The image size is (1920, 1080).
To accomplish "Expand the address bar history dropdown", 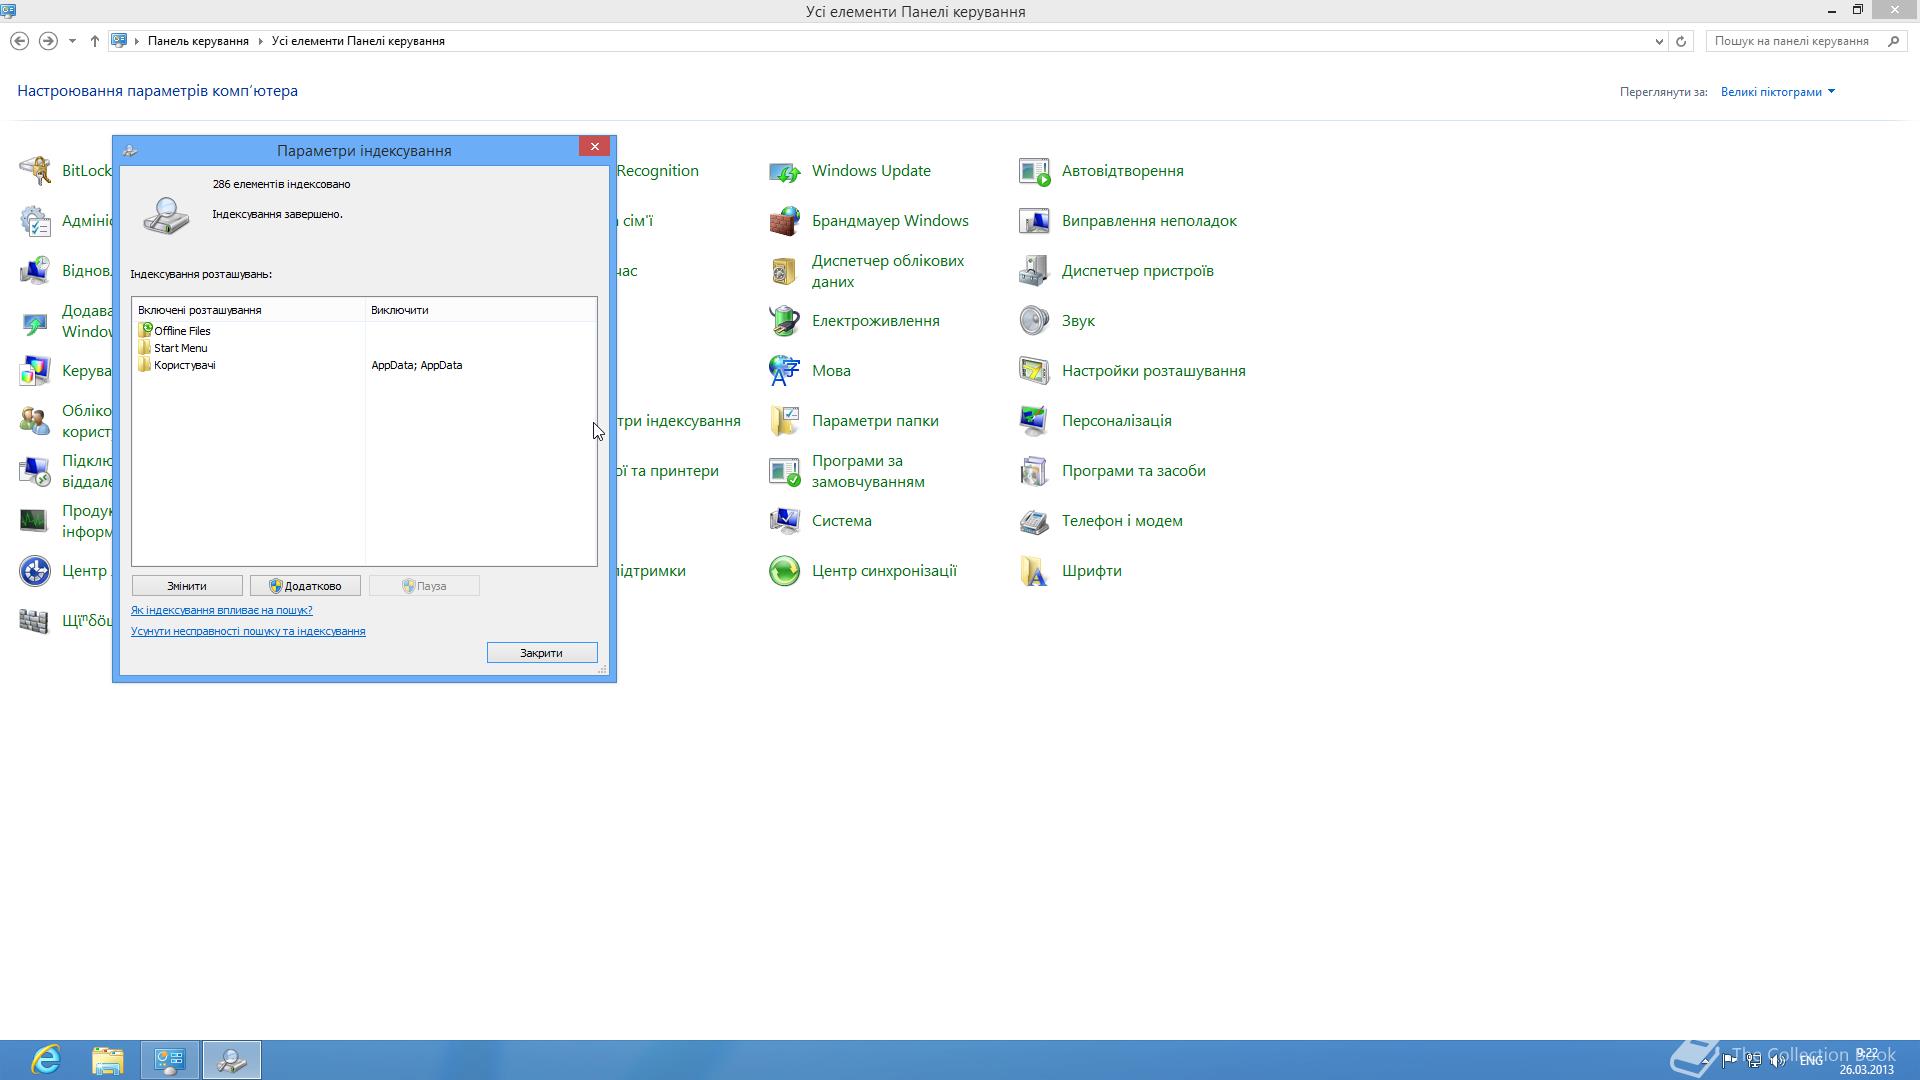I will 1659,41.
